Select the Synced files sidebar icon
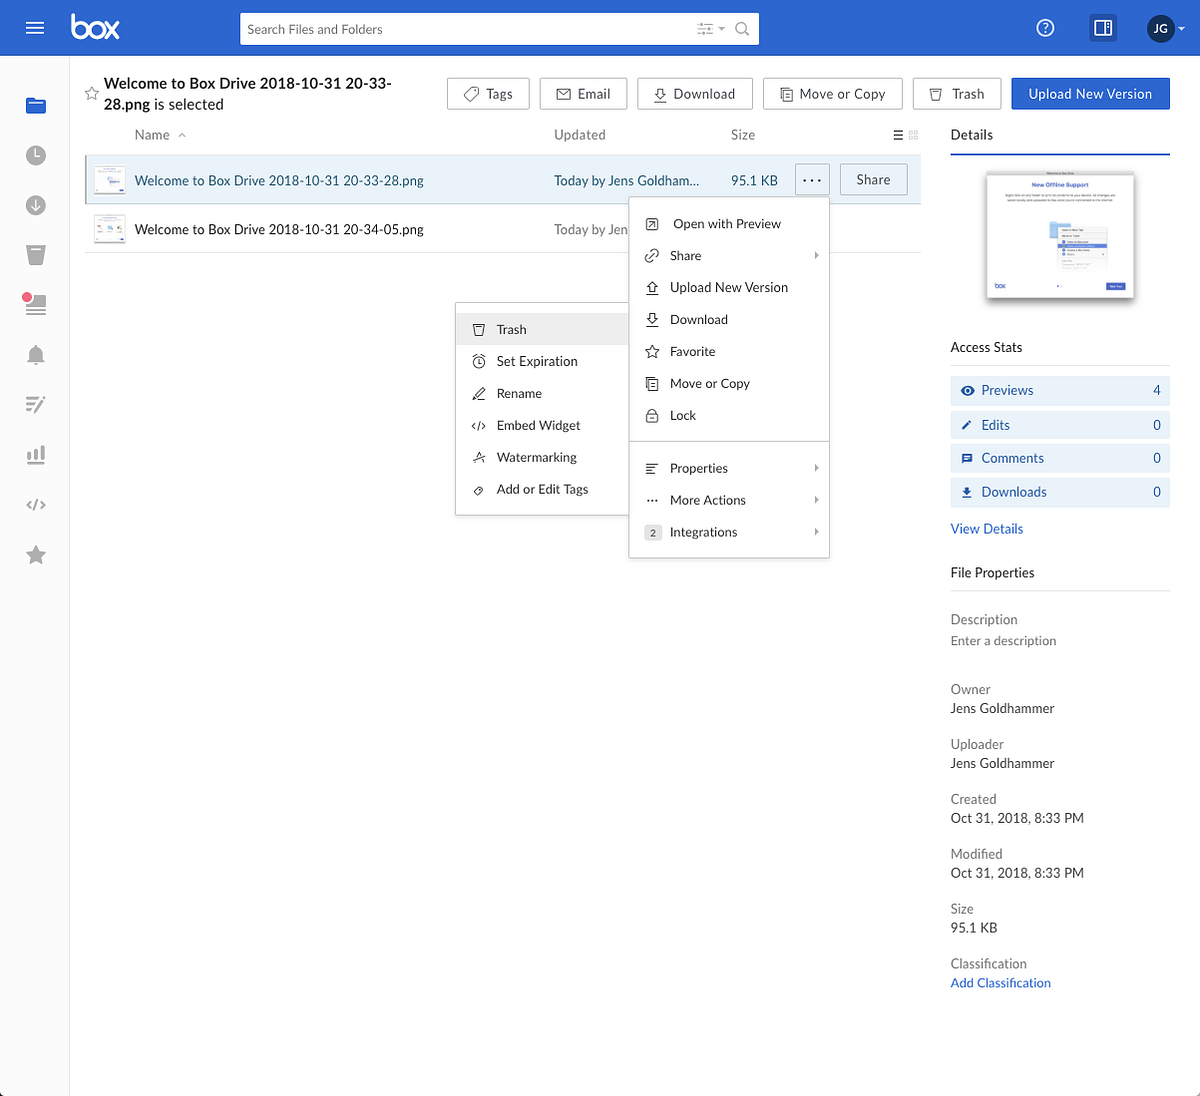This screenshot has width=1200, height=1096. 36,205
